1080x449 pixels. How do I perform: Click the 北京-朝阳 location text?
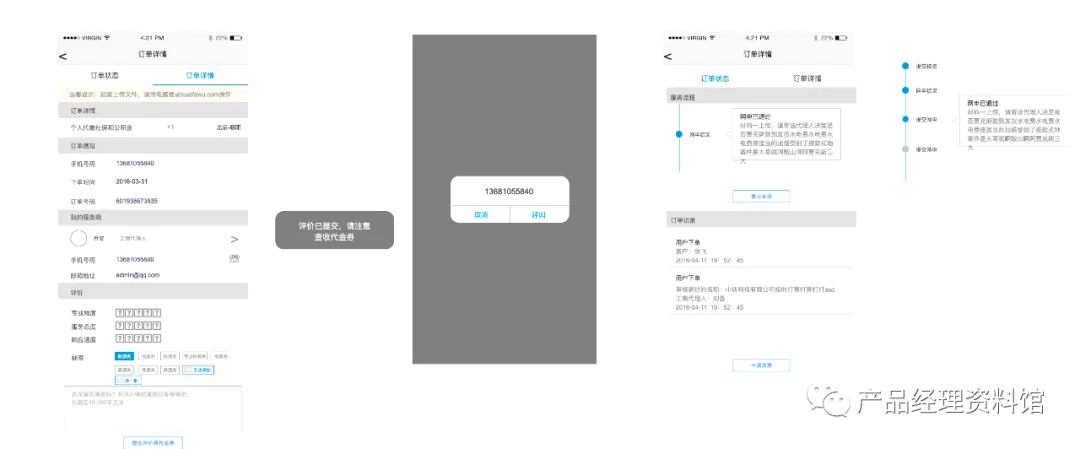pyautogui.click(x=228, y=128)
